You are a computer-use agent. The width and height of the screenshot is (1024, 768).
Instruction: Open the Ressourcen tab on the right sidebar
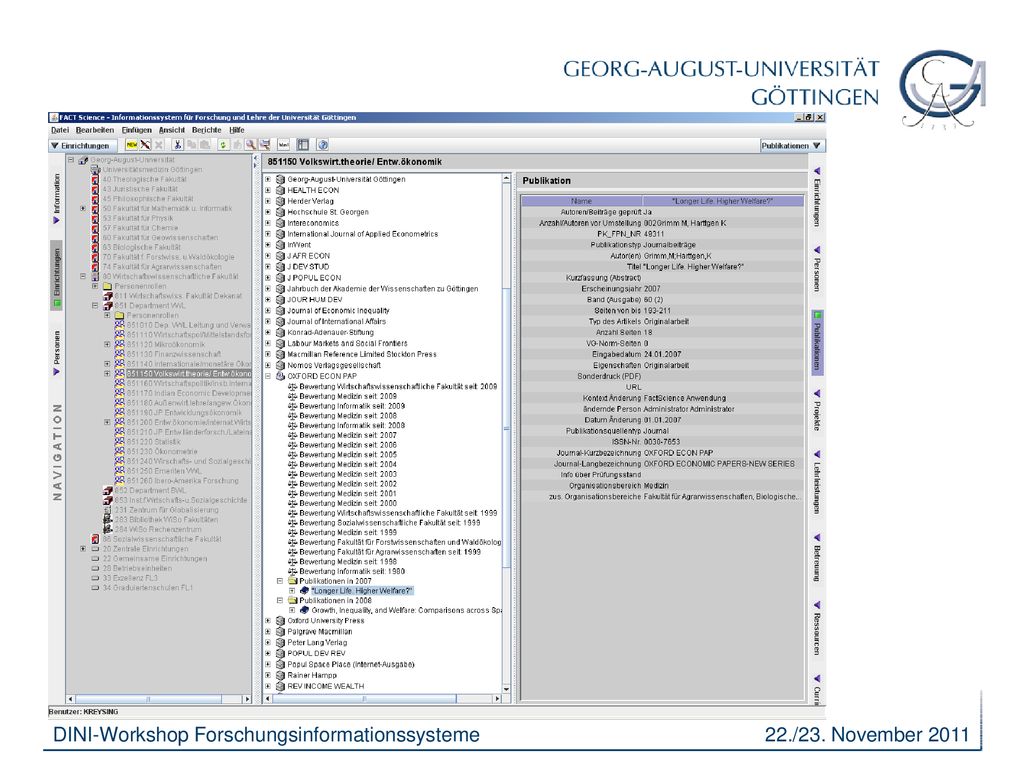coord(817,630)
